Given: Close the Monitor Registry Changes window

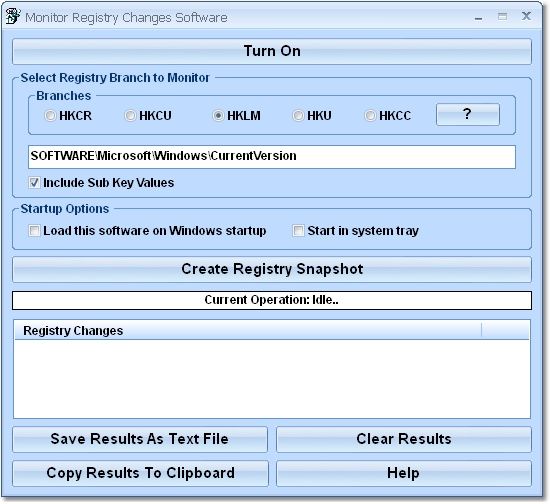Looking at the screenshot, I should [526, 16].
